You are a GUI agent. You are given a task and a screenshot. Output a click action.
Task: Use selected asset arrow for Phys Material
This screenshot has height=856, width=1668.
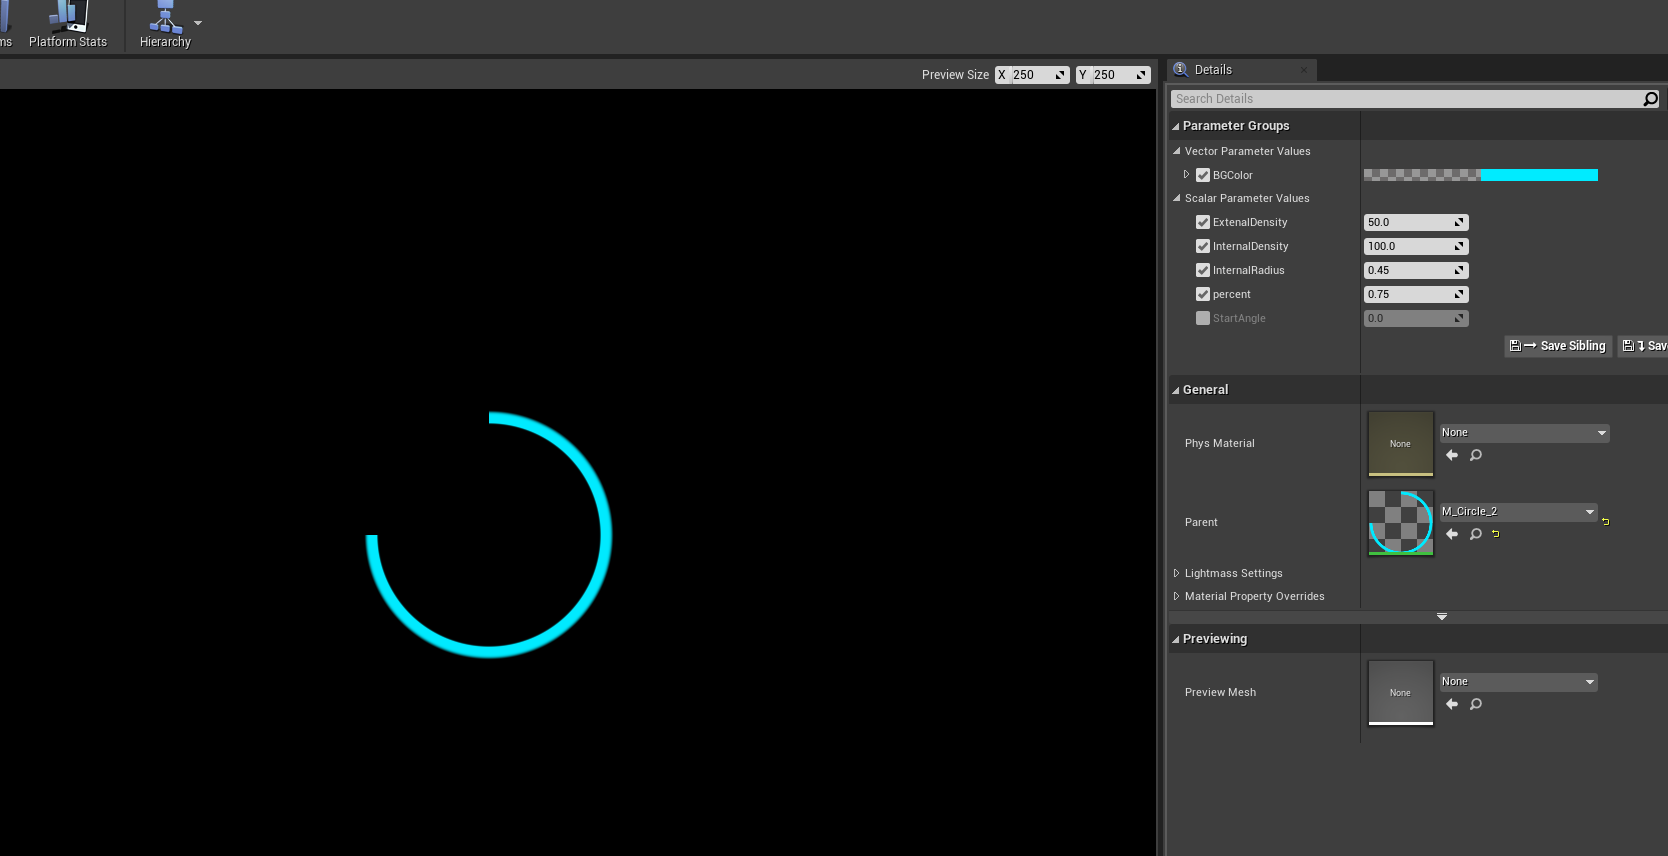[x=1452, y=455]
